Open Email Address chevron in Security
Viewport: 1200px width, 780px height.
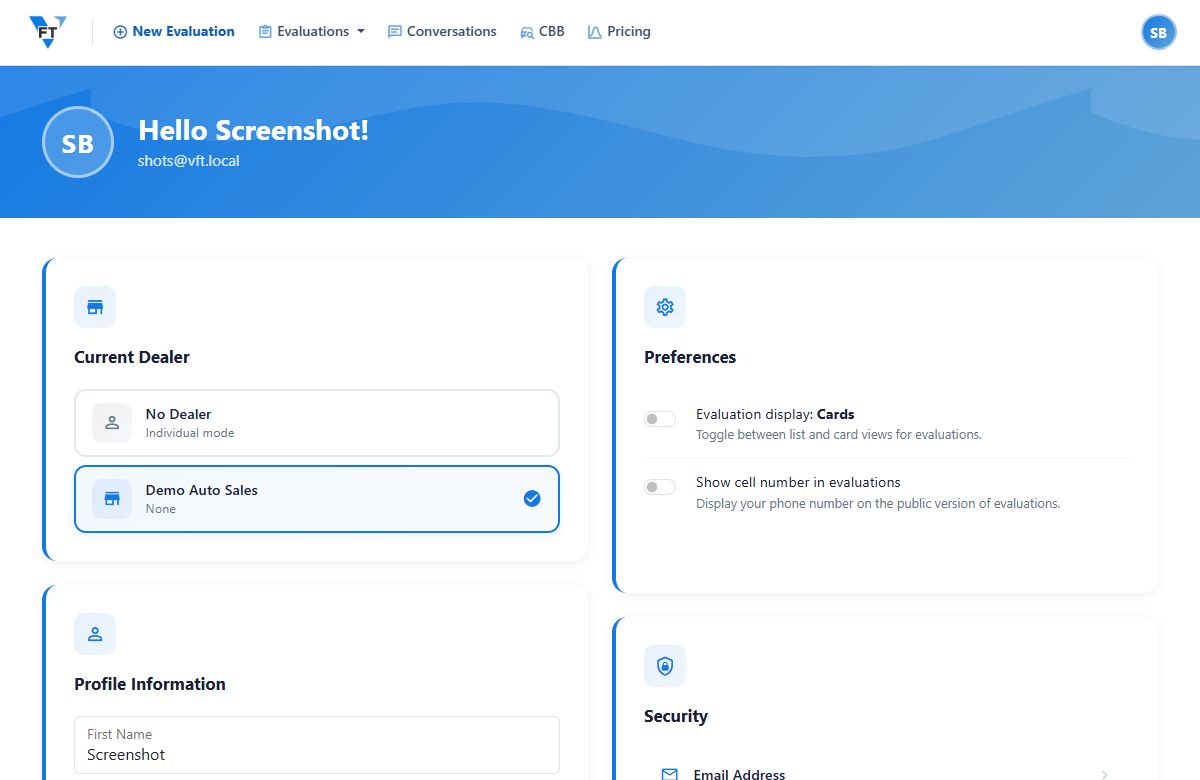coord(1105,775)
